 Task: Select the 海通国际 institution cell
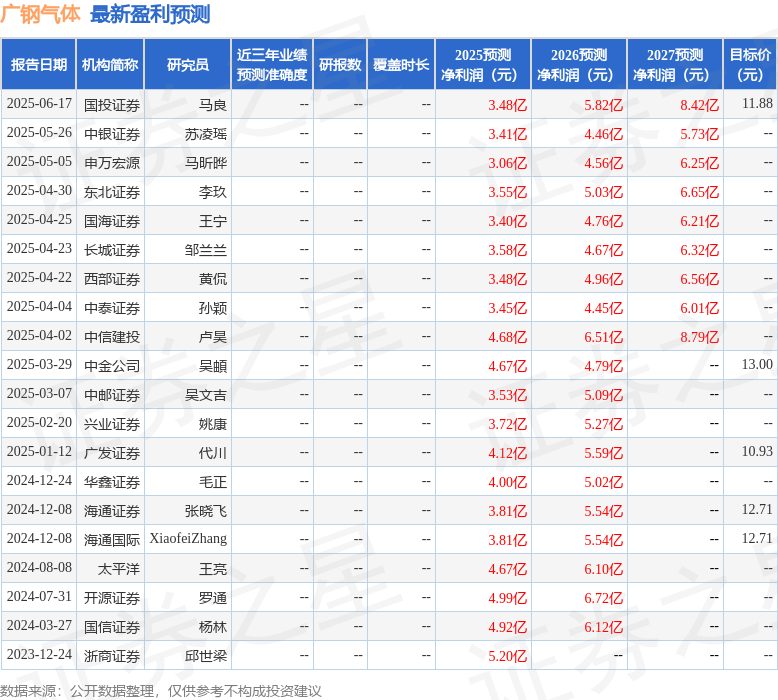click(x=112, y=540)
